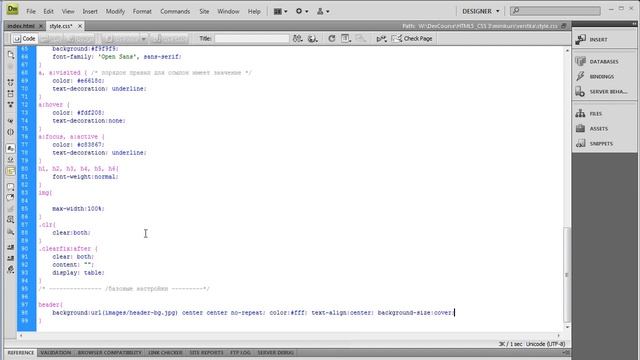The width and height of the screenshot is (640, 360).
Task: Click the Refresh Design View icon
Action: [x=331, y=38]
